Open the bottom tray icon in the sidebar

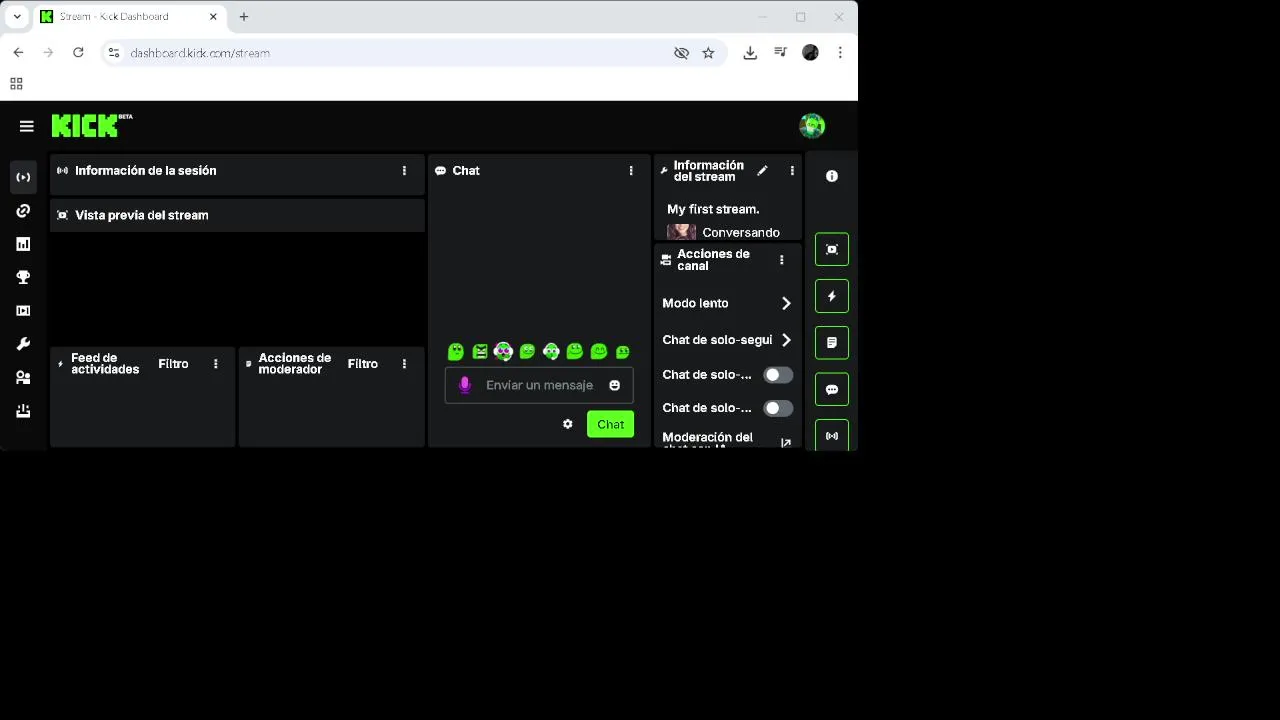[x=23, y=411]
